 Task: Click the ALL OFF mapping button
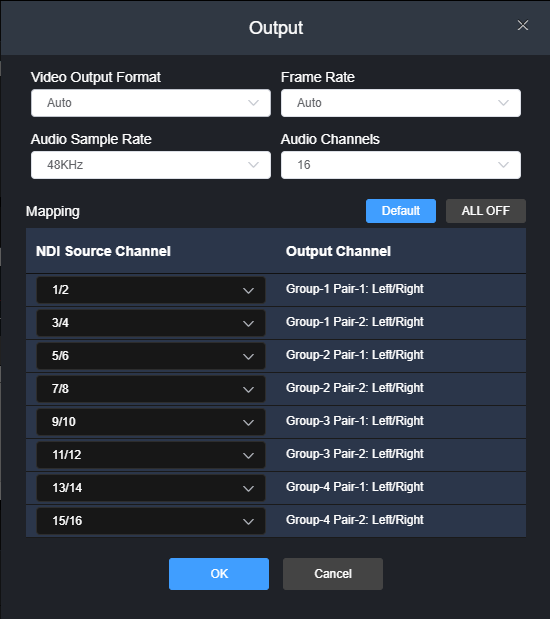click(486, 211)
